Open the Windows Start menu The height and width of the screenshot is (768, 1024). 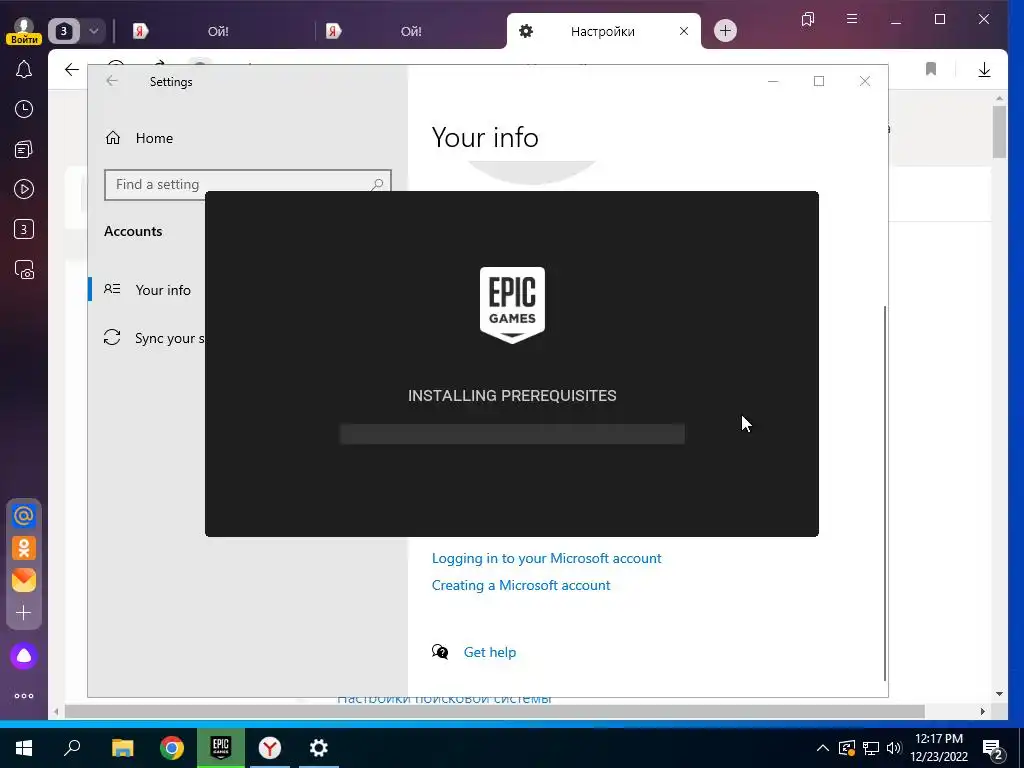coord(24,748)
